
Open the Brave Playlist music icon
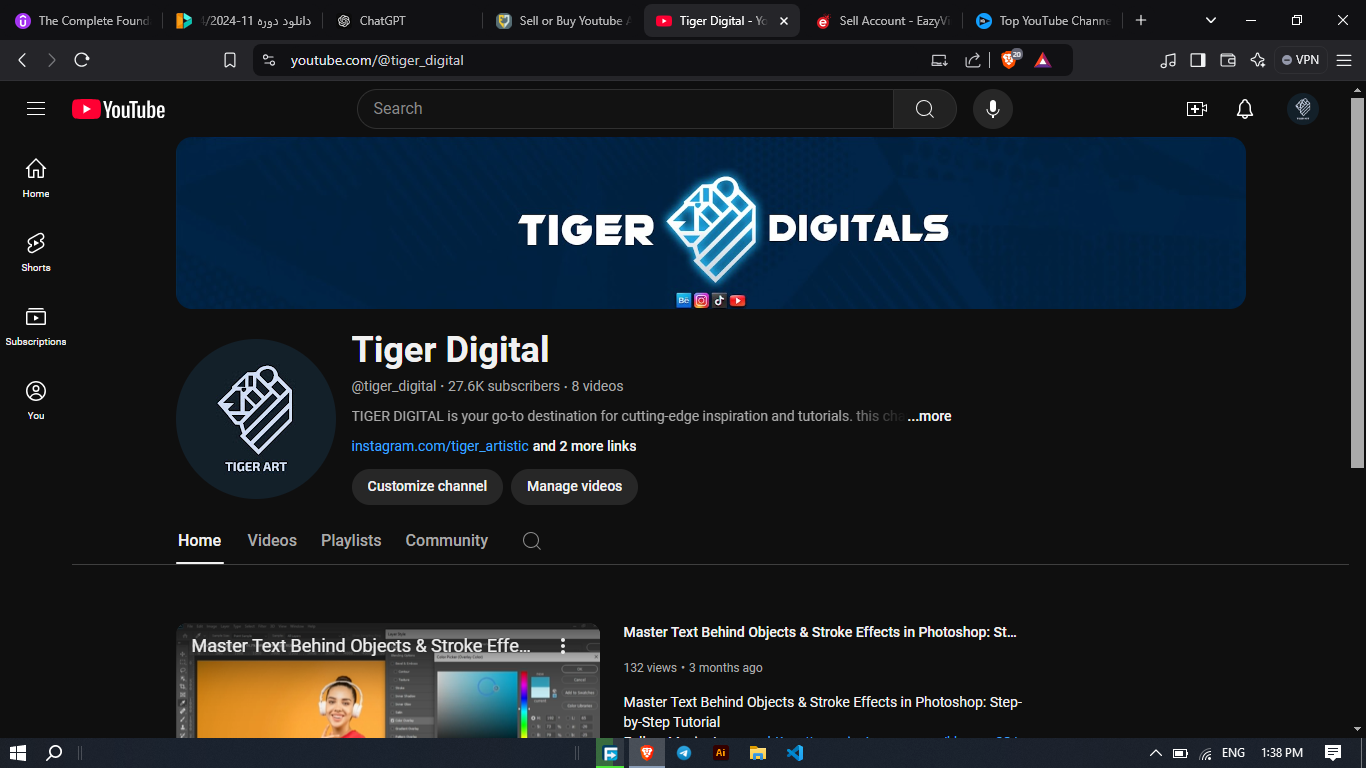pyautogui.click(x=1168, y=60)
